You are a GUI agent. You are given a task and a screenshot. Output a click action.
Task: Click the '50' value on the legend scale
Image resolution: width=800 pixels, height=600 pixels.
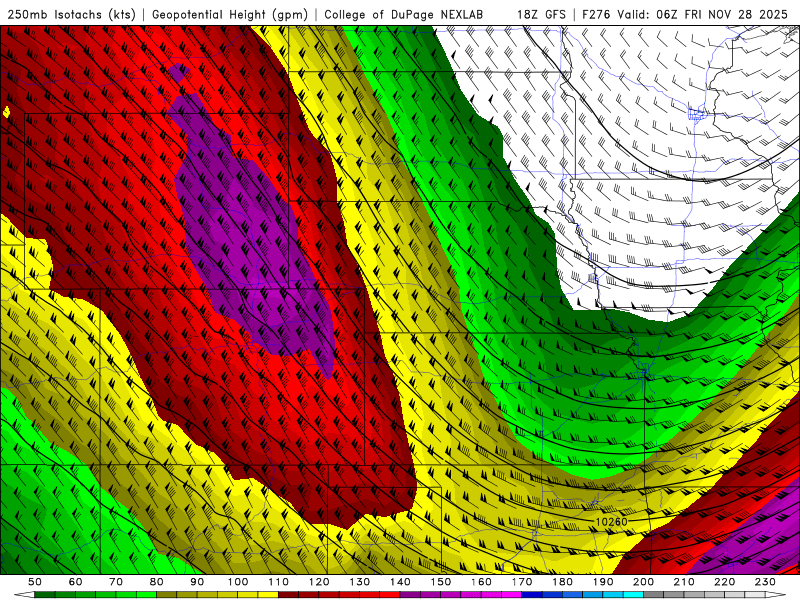[x=35, y=582]
